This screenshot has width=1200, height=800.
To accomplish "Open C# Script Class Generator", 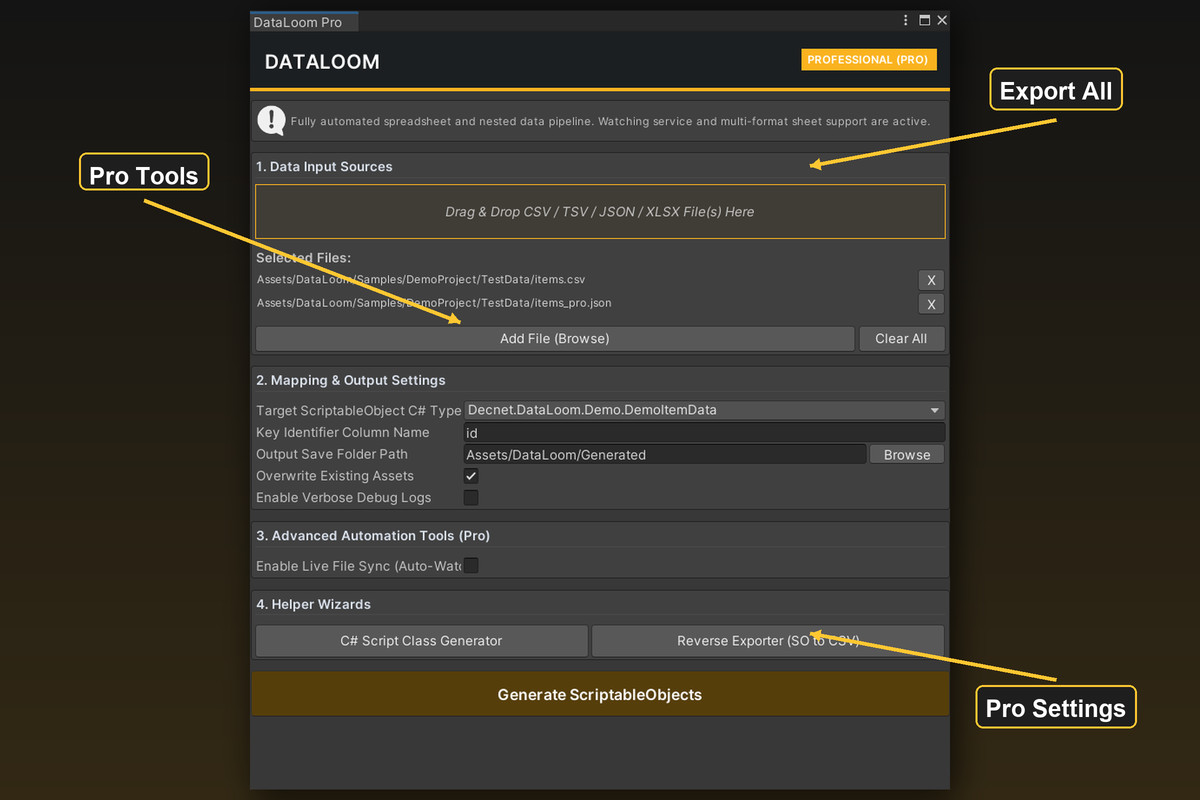I will (x=421, y=641).
